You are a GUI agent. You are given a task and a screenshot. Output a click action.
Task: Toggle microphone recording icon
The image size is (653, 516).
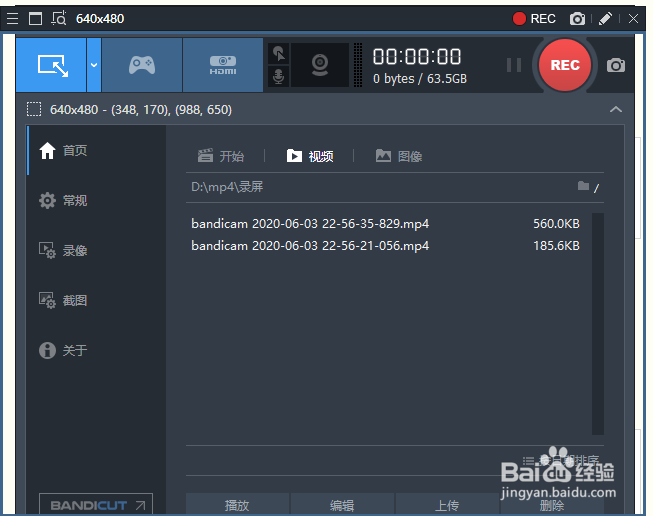278,76
